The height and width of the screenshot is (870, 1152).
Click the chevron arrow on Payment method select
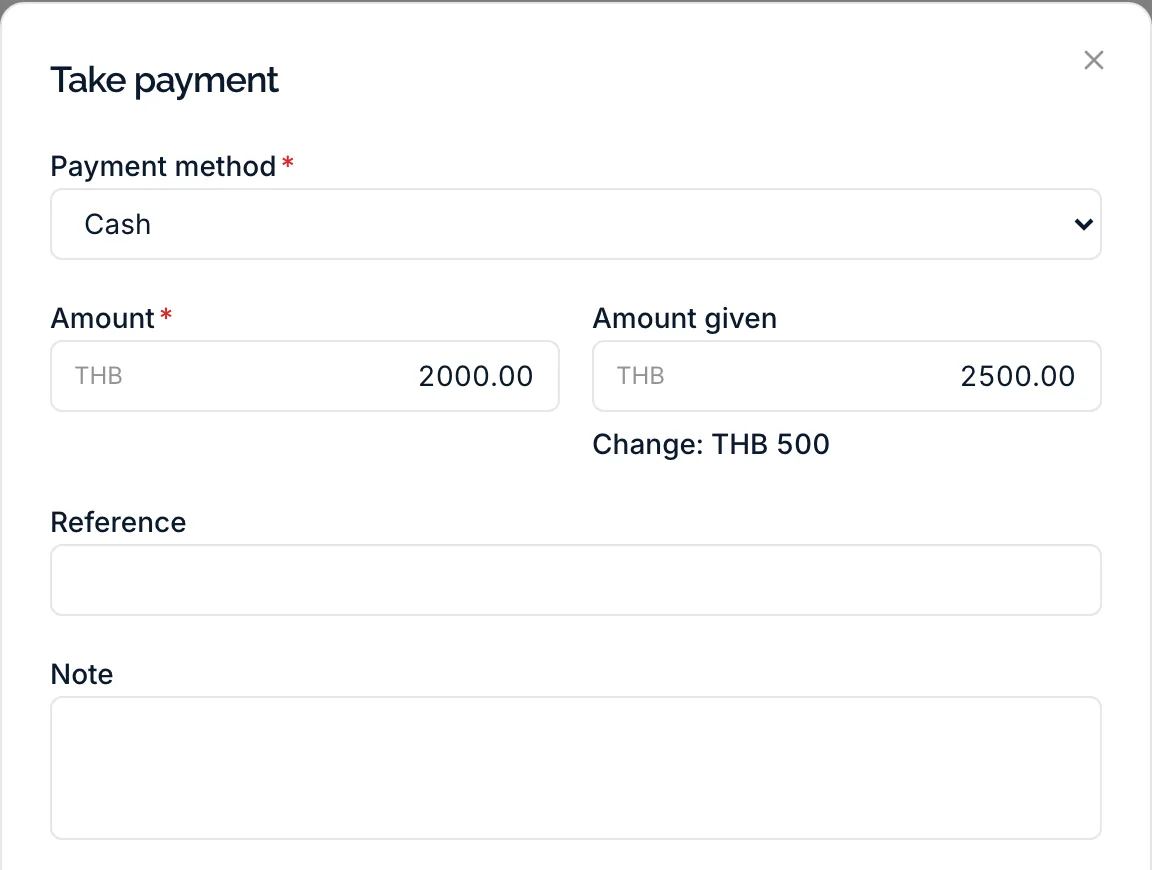pos(1083,224)
